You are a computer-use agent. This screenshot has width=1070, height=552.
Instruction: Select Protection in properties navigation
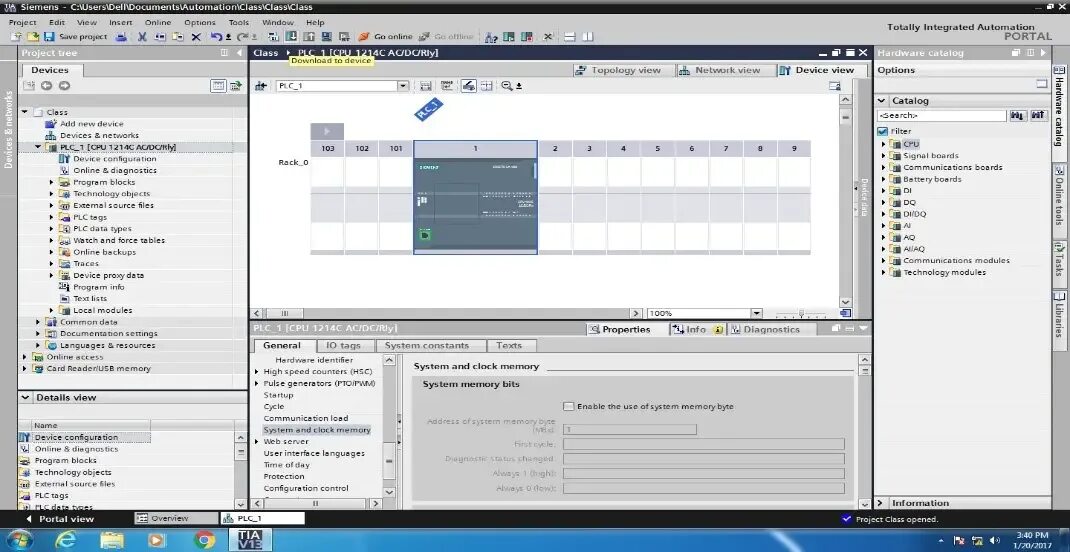[284, 476]
